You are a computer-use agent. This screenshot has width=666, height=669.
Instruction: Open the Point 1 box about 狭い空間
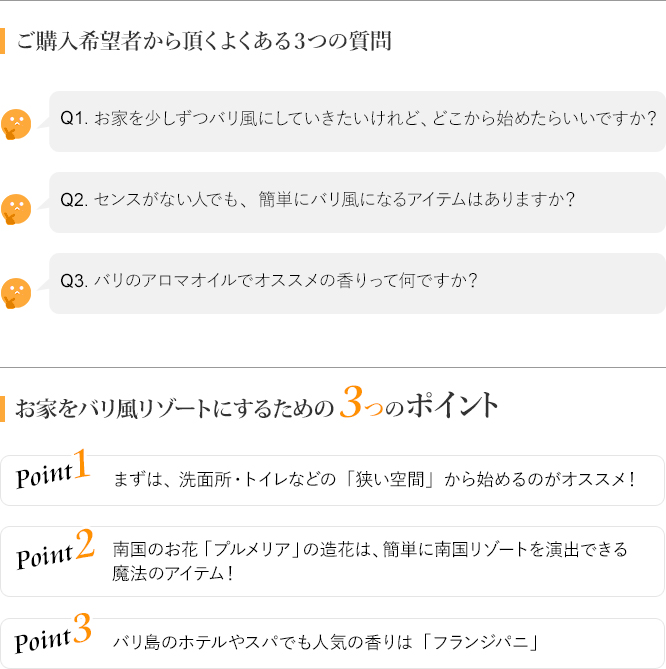(x=332, y=480)
